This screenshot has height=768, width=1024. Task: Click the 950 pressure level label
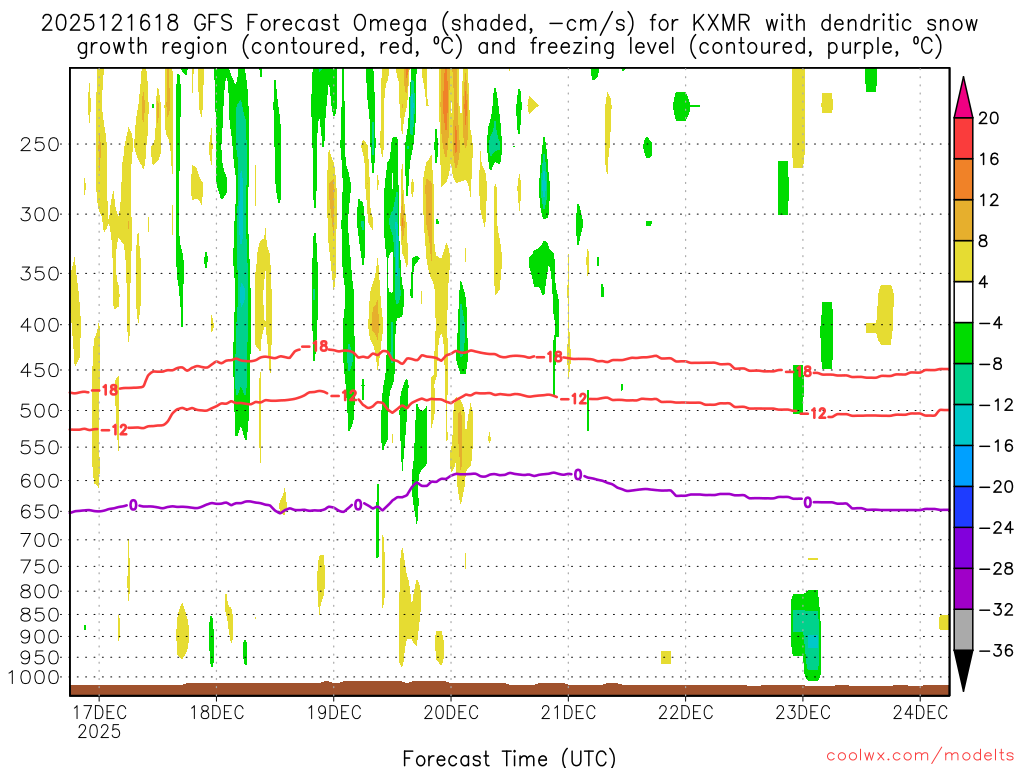(x=40, y=658)
